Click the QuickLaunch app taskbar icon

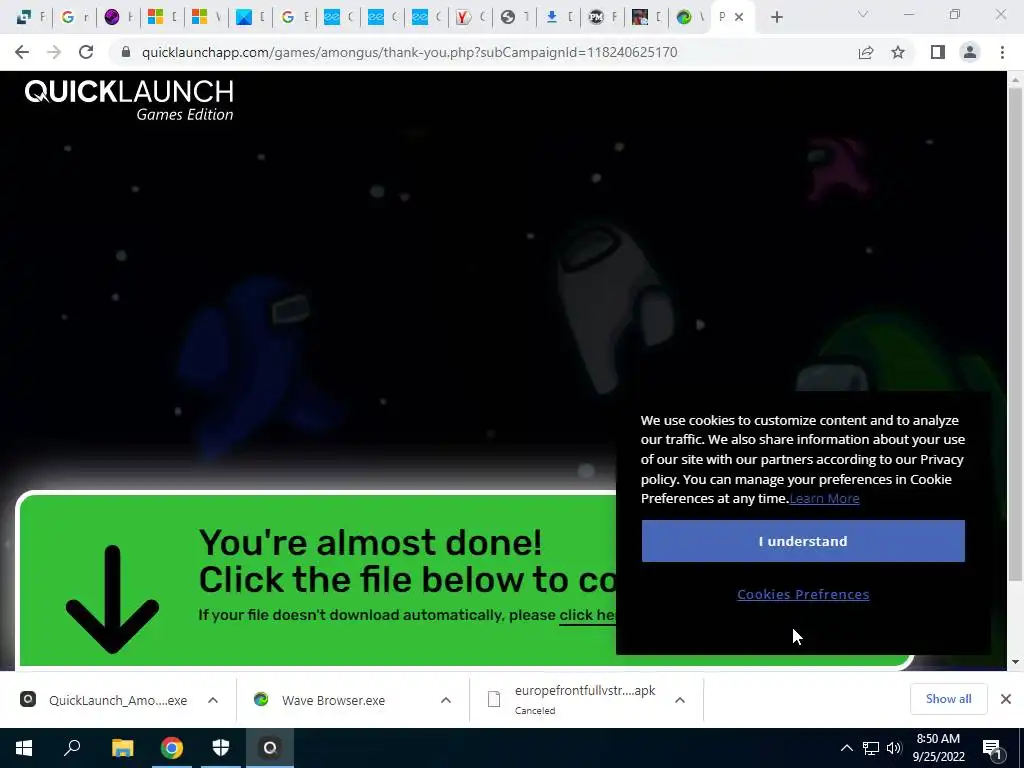270,748
